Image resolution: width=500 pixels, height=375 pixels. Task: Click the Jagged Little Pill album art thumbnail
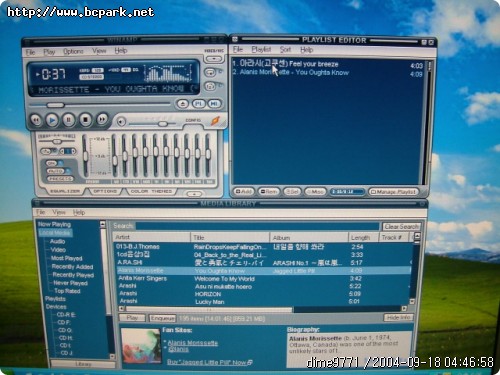[x=141, y=346]
